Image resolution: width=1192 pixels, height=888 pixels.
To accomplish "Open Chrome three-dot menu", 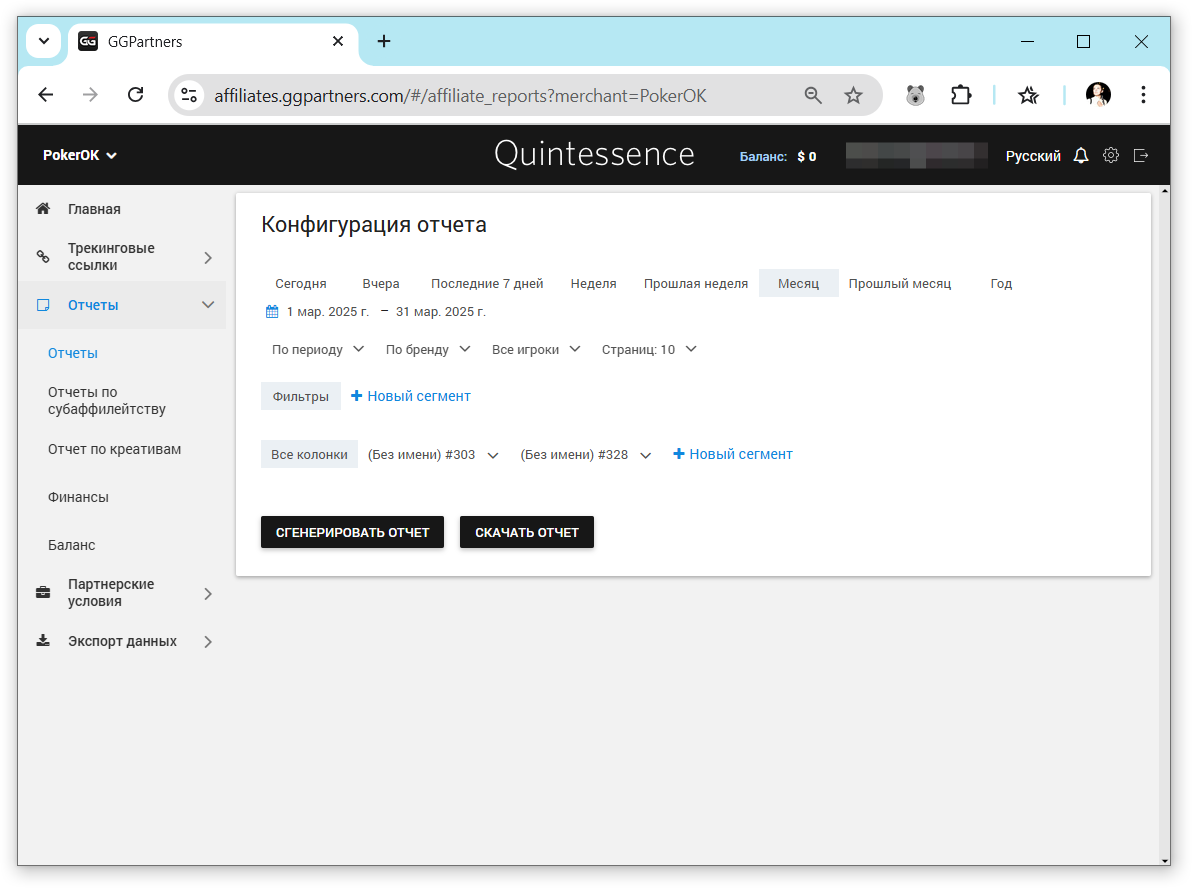I will (1143, 95).
